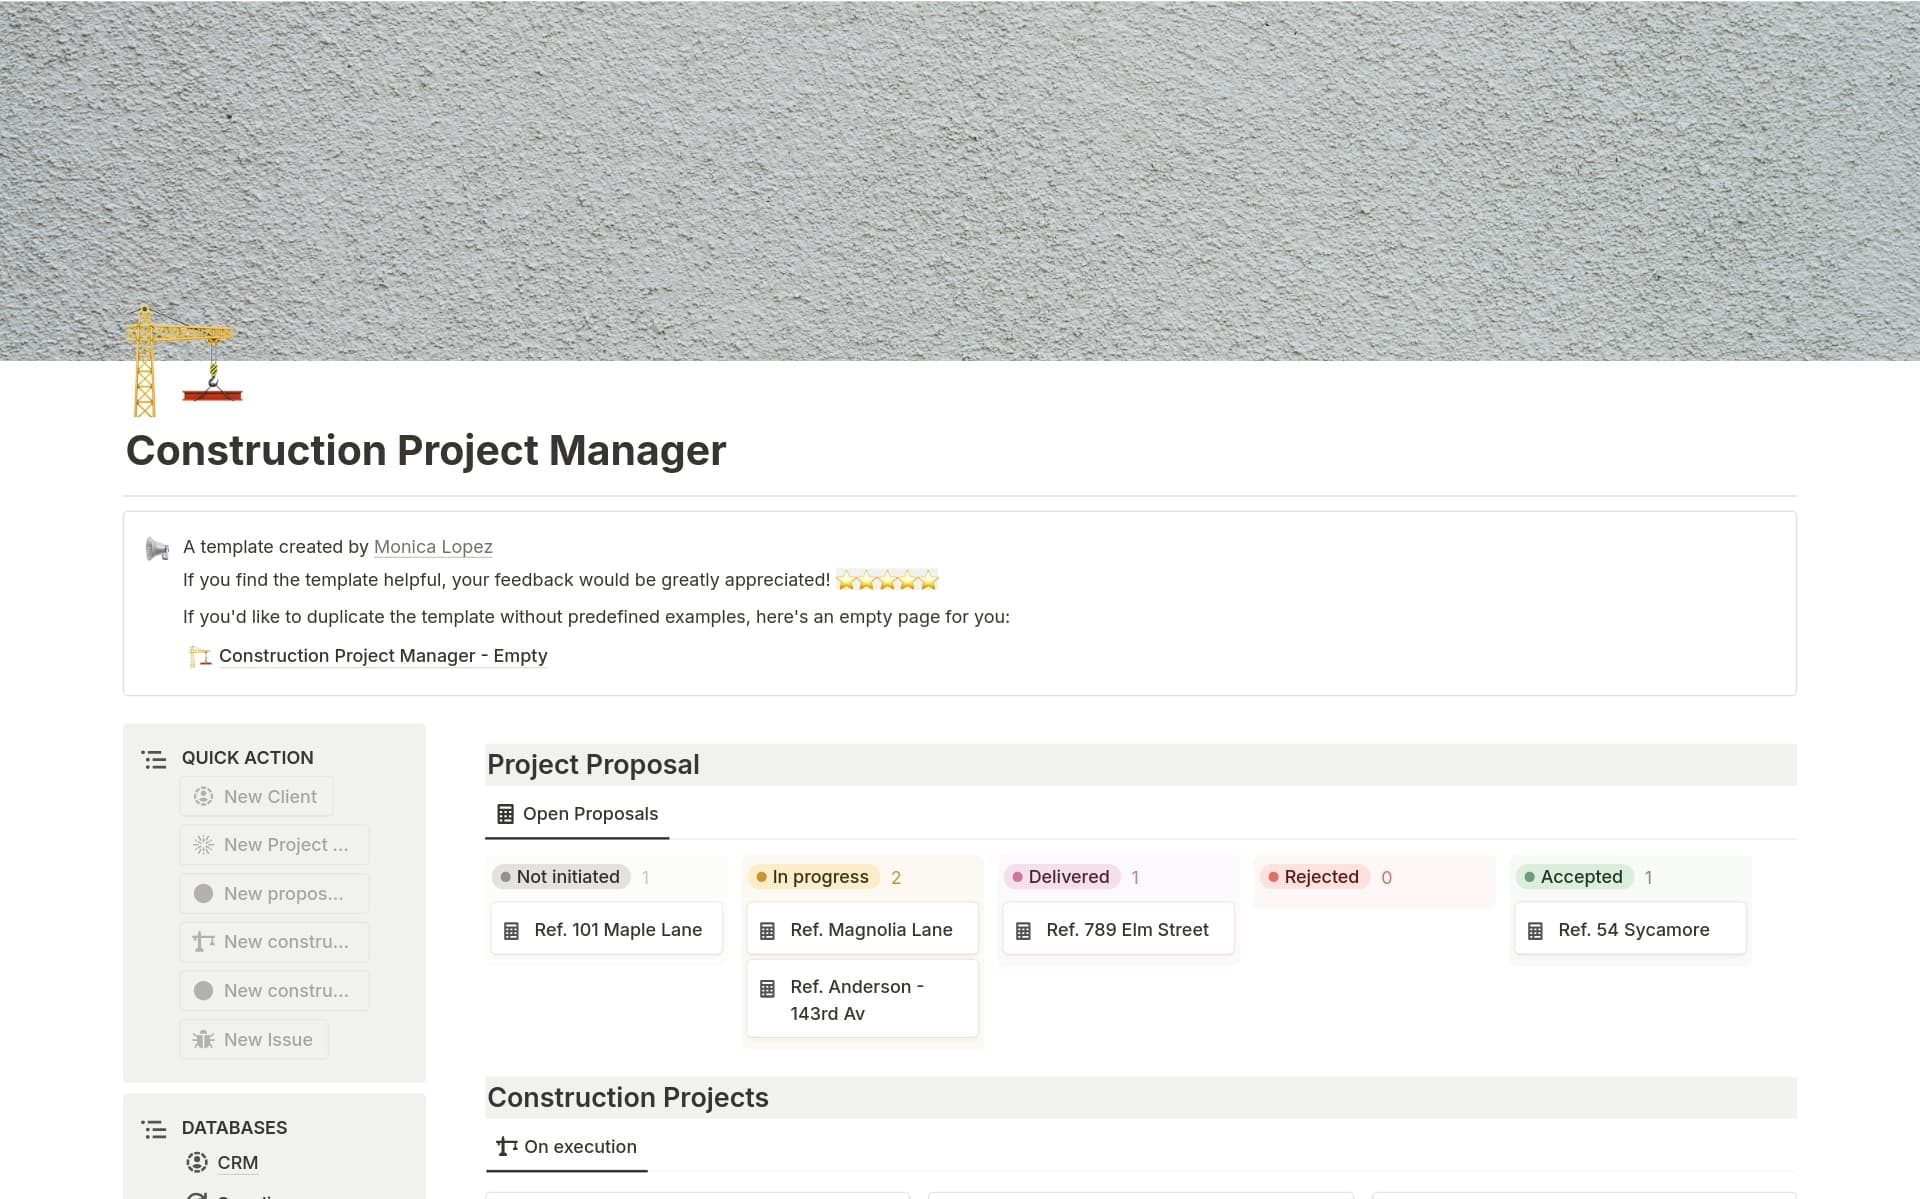Viewport: 1920px width, 1199px height.
Task: Click the QUICK ACTION list icon
Action: 154,760
